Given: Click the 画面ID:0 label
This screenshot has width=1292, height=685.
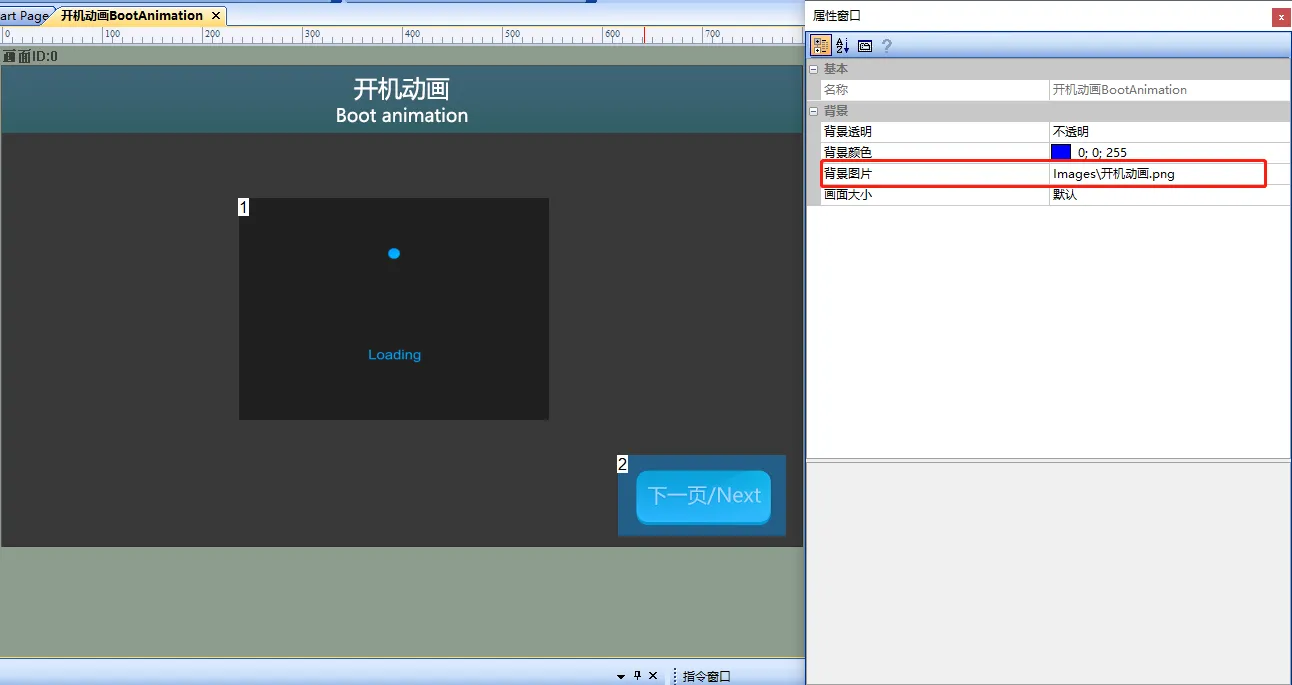Looking at the screenshot, I should [x=31, y=56].
